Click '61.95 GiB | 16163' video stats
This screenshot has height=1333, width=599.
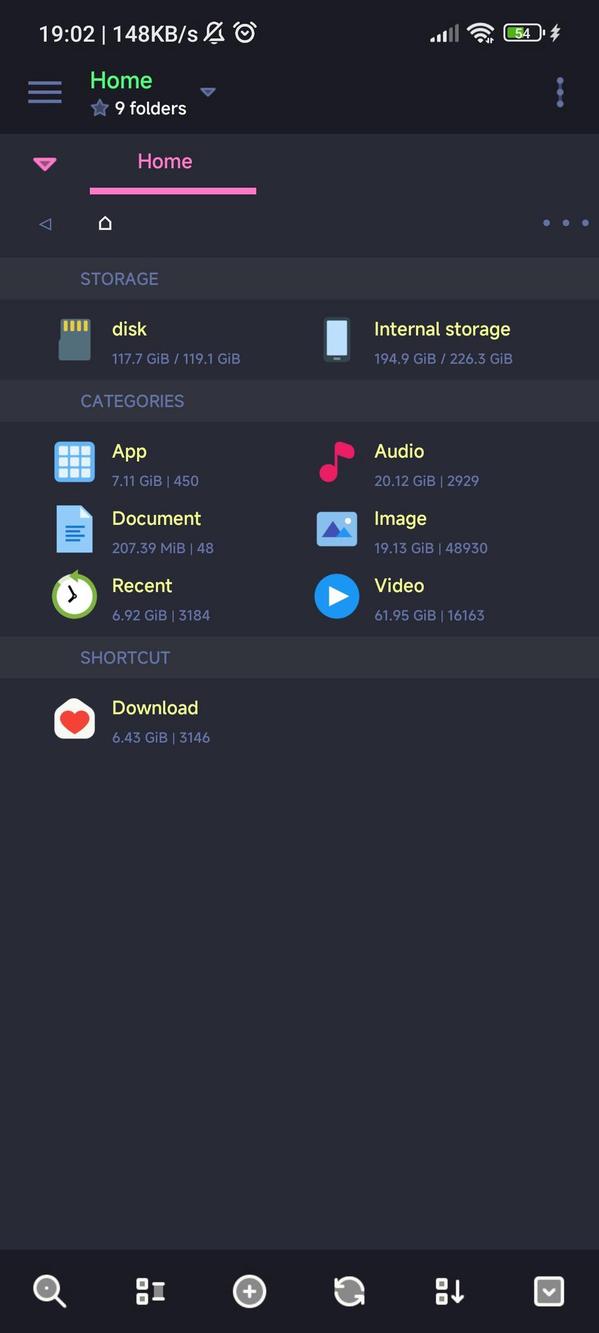(x=429, y=615)
